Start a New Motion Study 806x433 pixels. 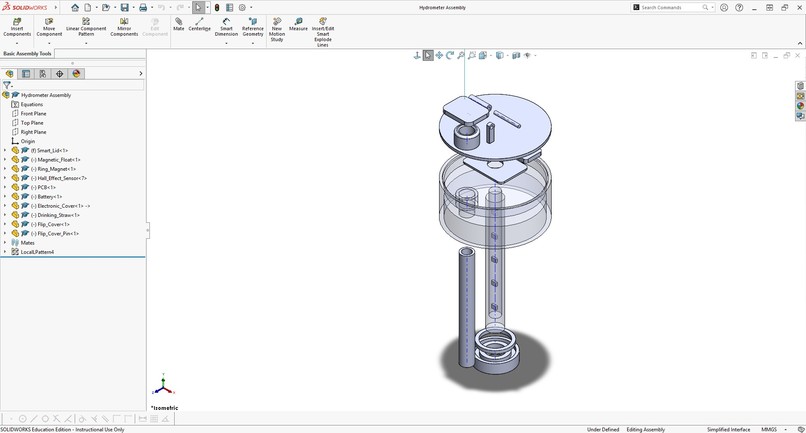277,29
